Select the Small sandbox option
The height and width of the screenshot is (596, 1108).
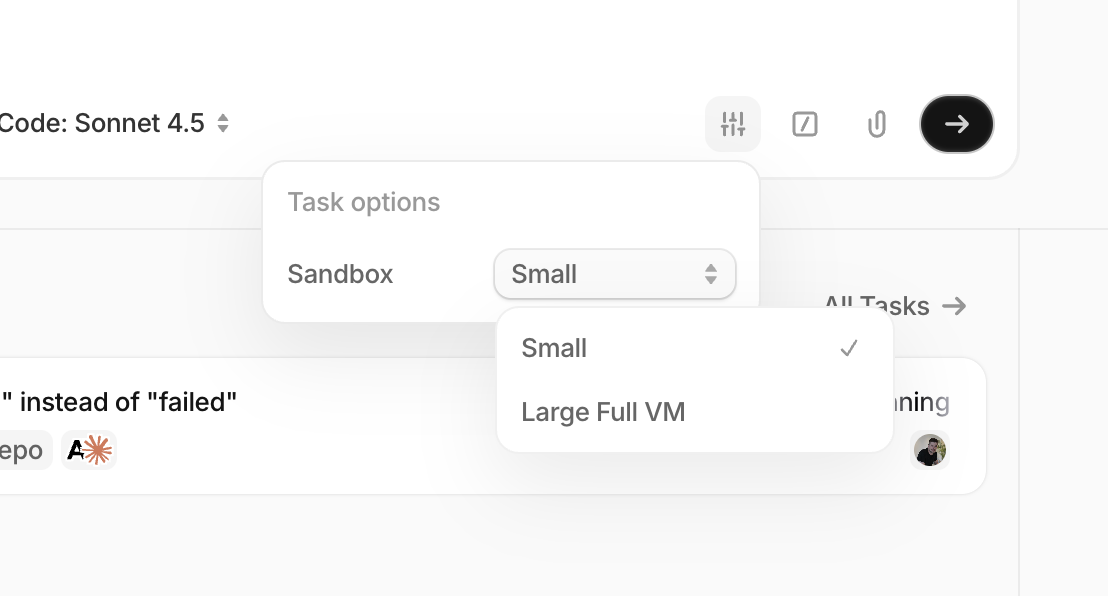pyautogui.click(x=554, y=348)
